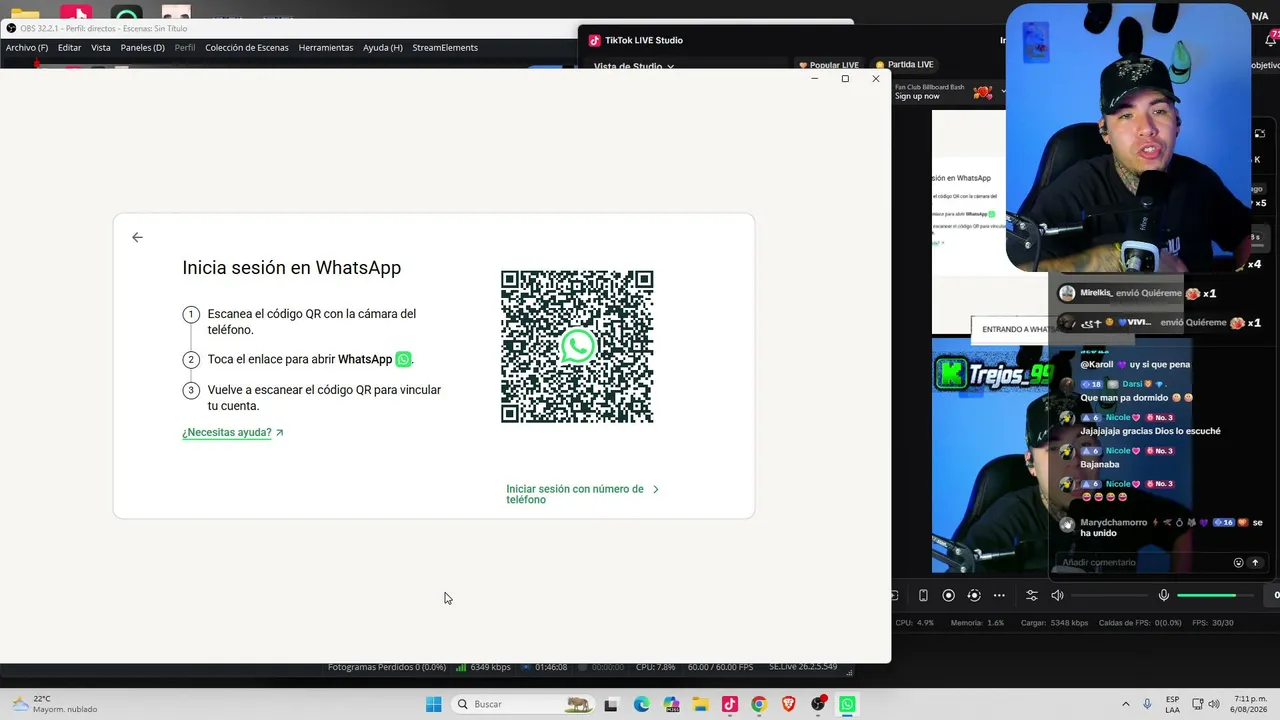
Task: Choose Iniciar sesión con número de teléfono
Action: coord(582,494)
